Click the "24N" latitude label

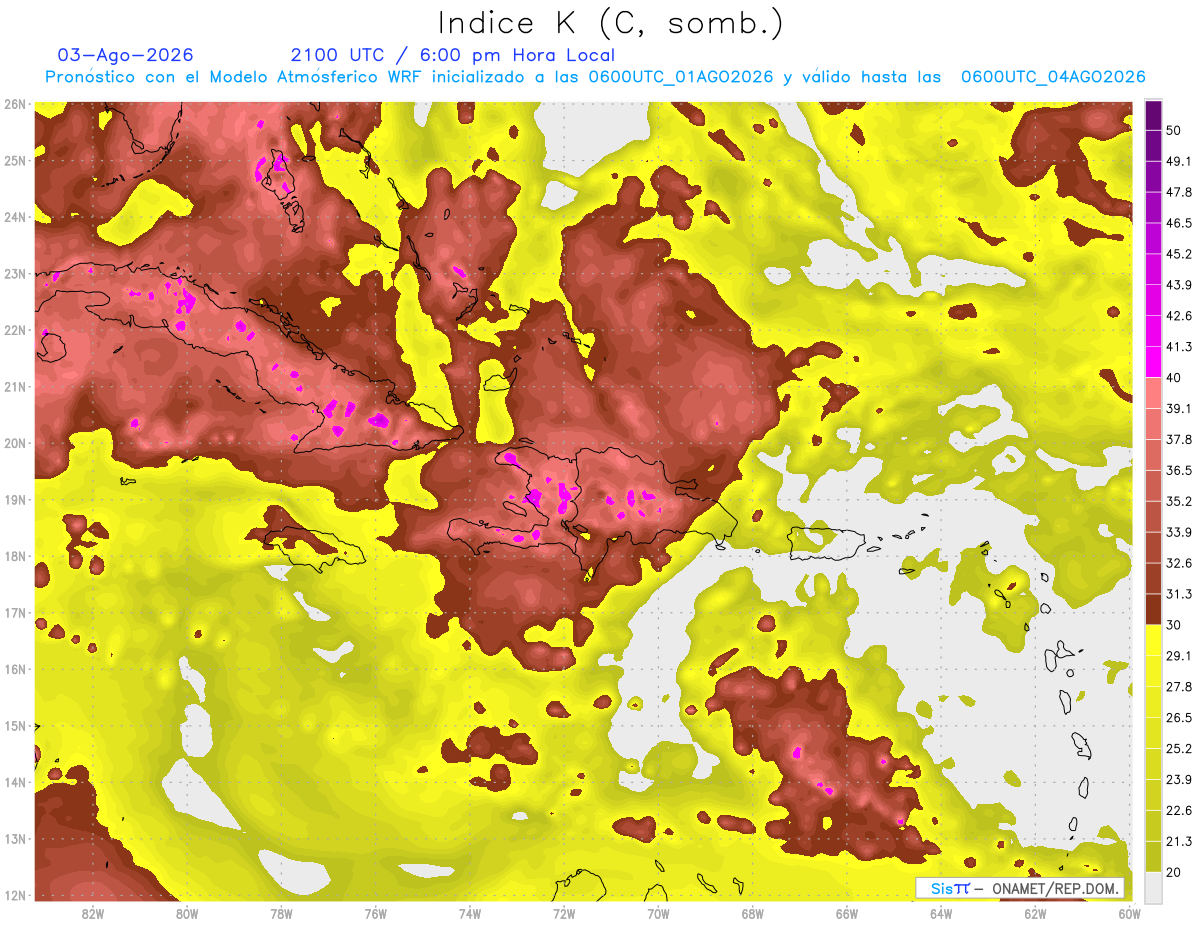tap(14, 217)
